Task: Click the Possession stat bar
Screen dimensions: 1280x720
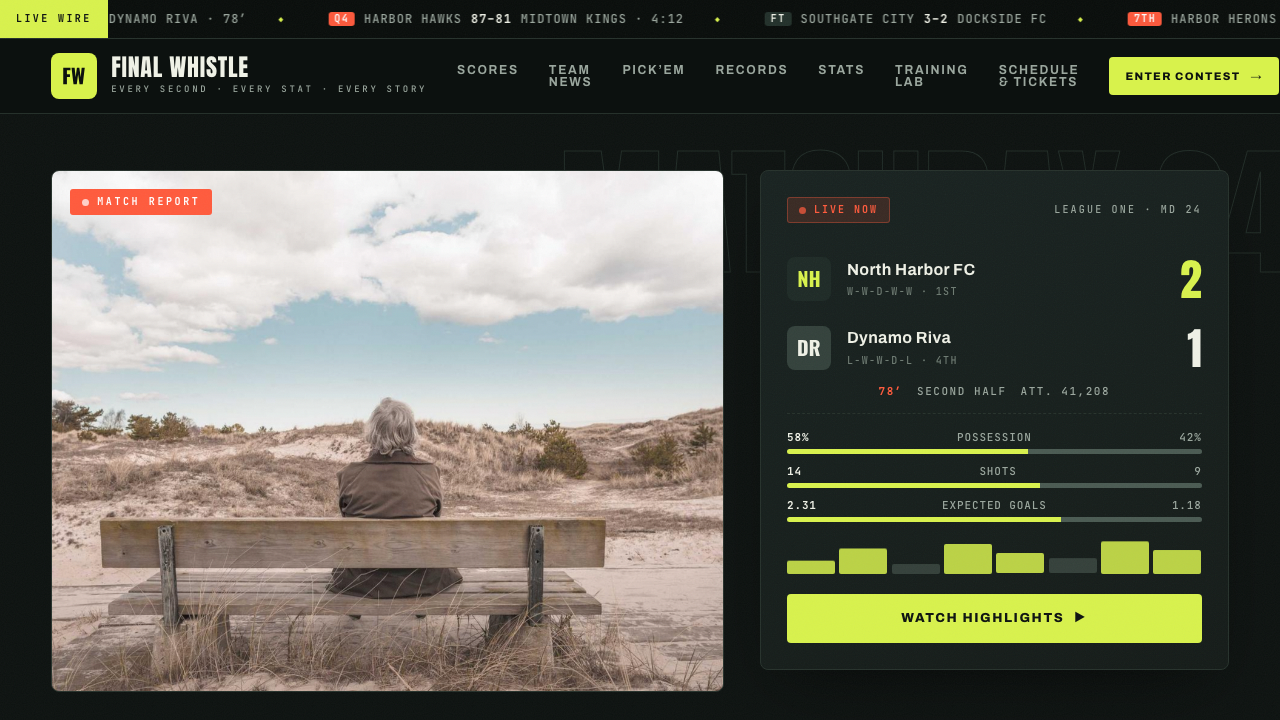Action: [x=994, y=452]
